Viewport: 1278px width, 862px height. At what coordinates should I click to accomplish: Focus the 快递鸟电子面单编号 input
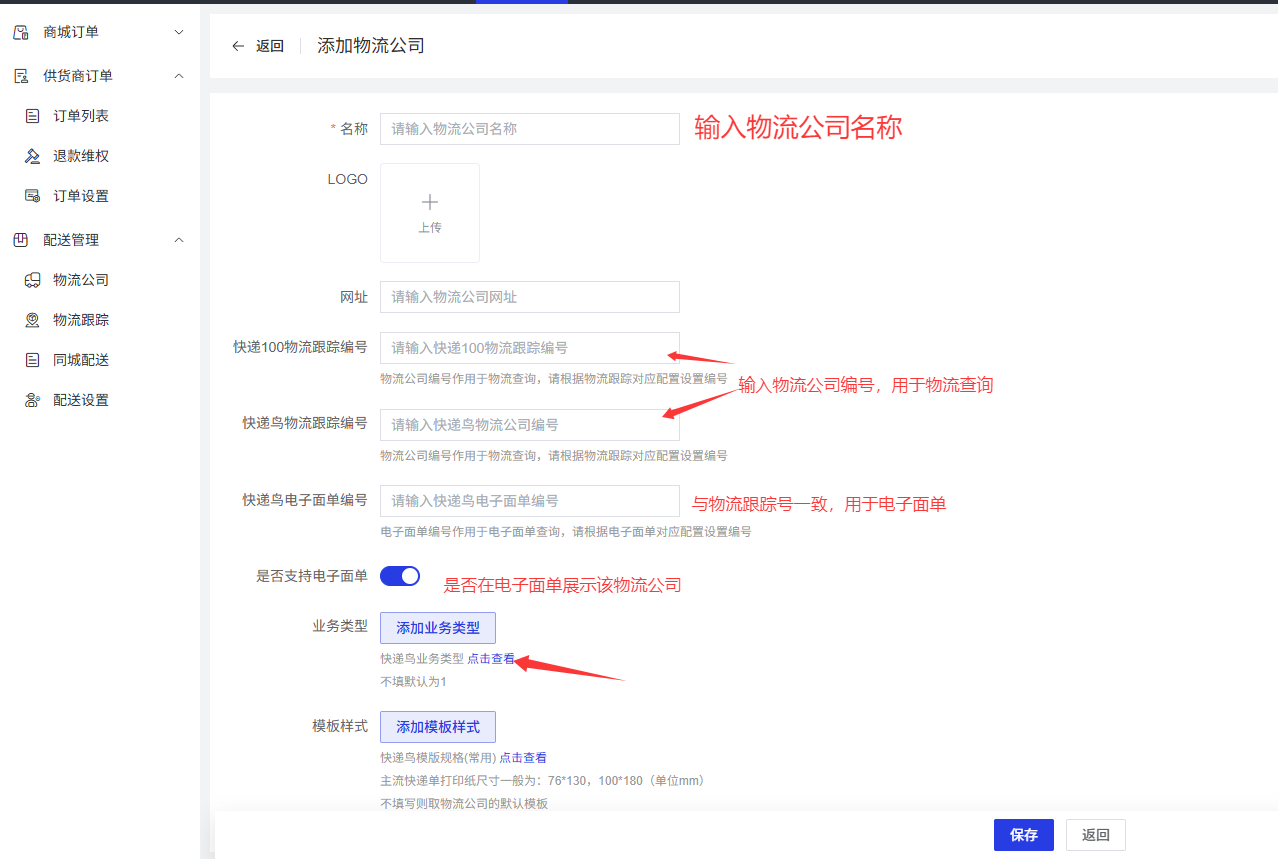530,501
